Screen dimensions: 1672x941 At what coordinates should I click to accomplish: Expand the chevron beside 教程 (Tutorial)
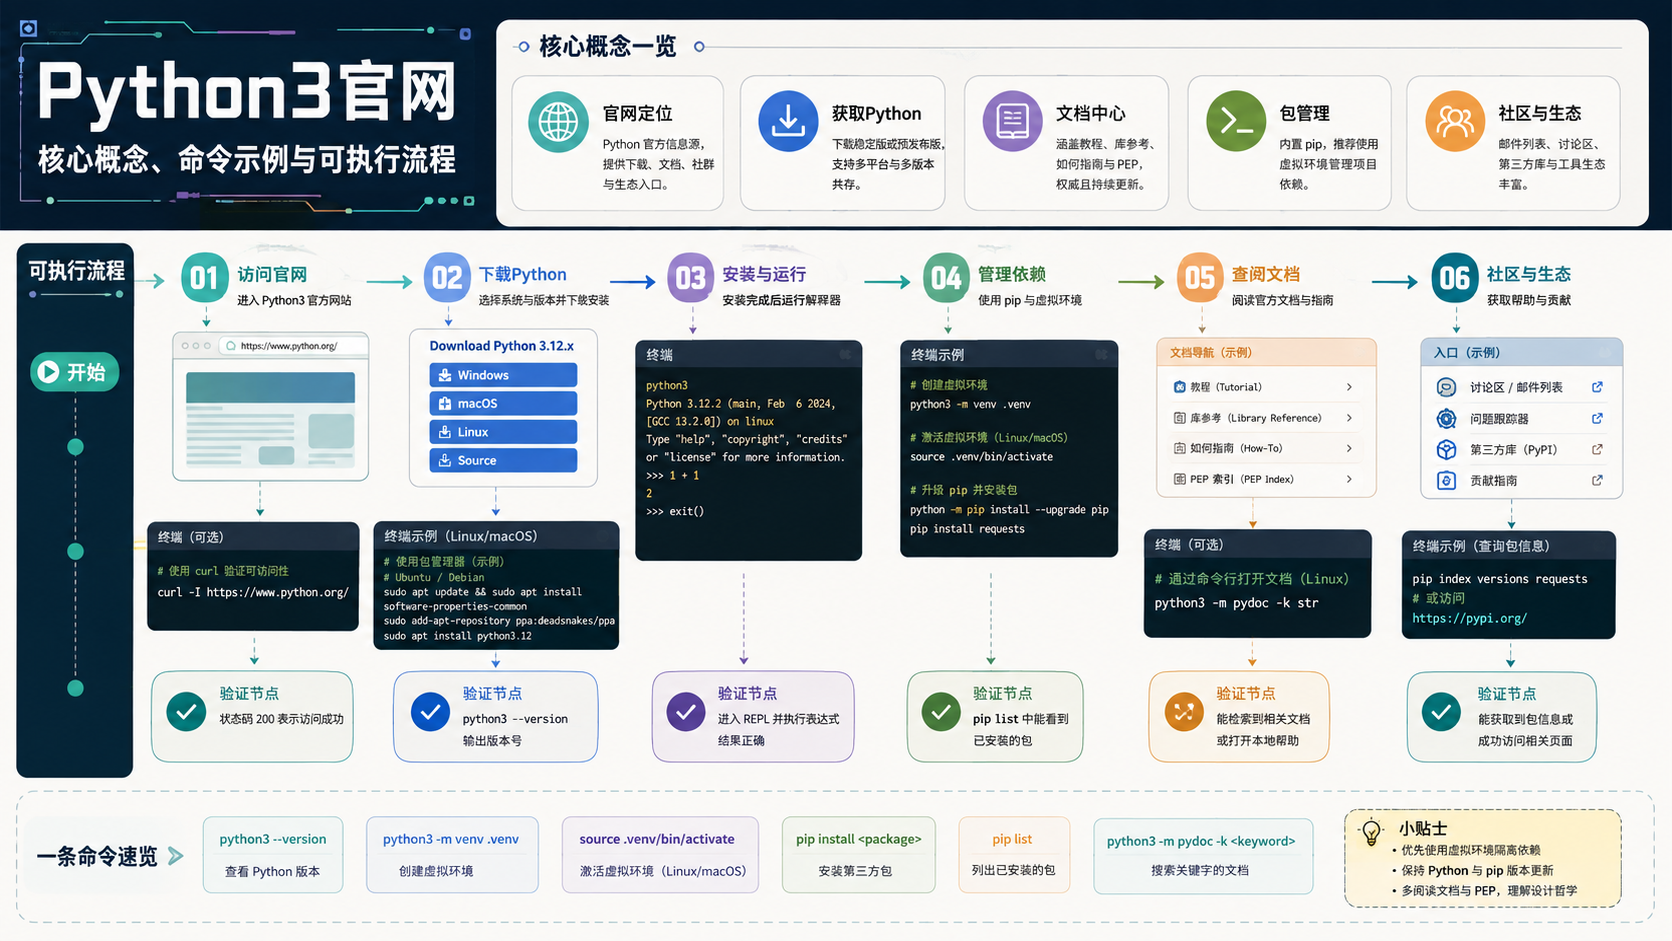coord(1349,387)
